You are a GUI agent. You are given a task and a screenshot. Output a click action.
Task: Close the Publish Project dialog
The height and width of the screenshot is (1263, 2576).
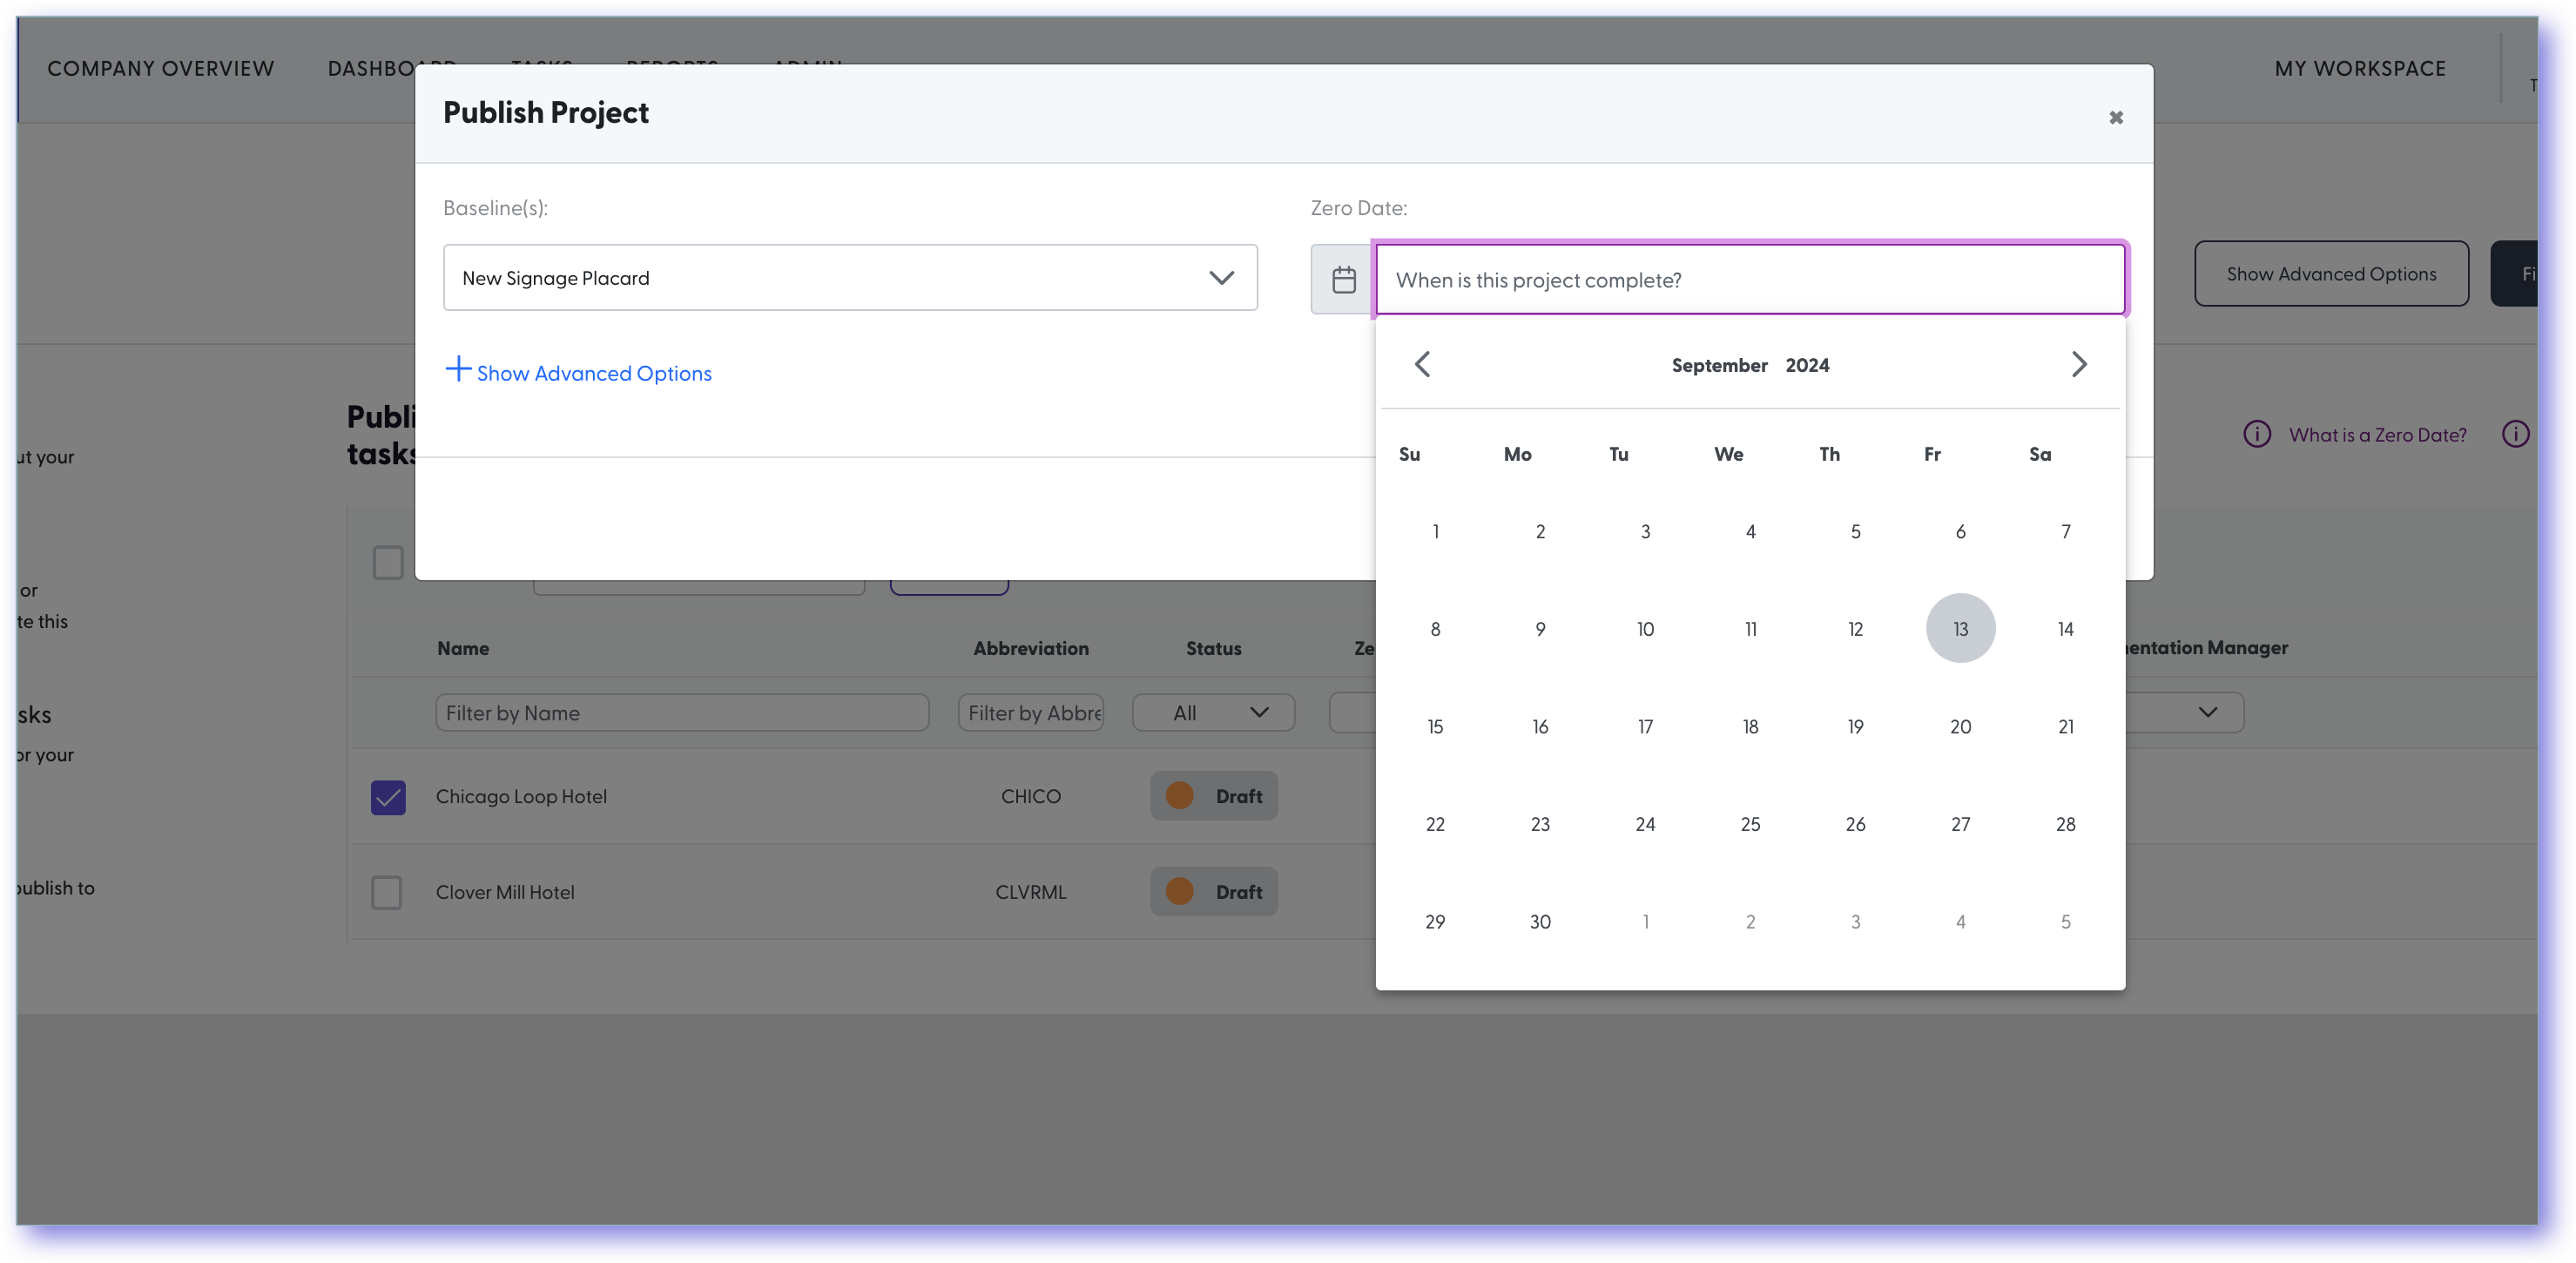[2115, 117]
